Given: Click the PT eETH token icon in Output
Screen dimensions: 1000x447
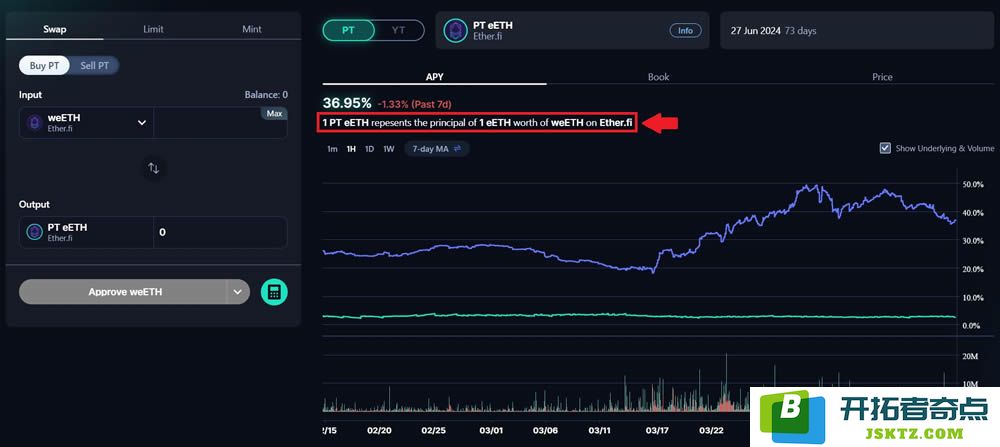Looking at the screenshot, I should [34, 232].
